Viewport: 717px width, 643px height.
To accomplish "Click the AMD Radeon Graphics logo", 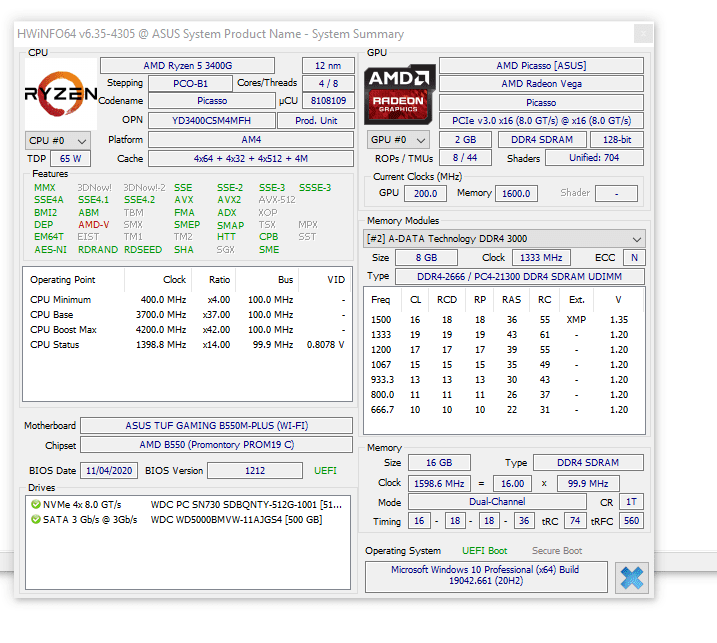I will [399, 94].
